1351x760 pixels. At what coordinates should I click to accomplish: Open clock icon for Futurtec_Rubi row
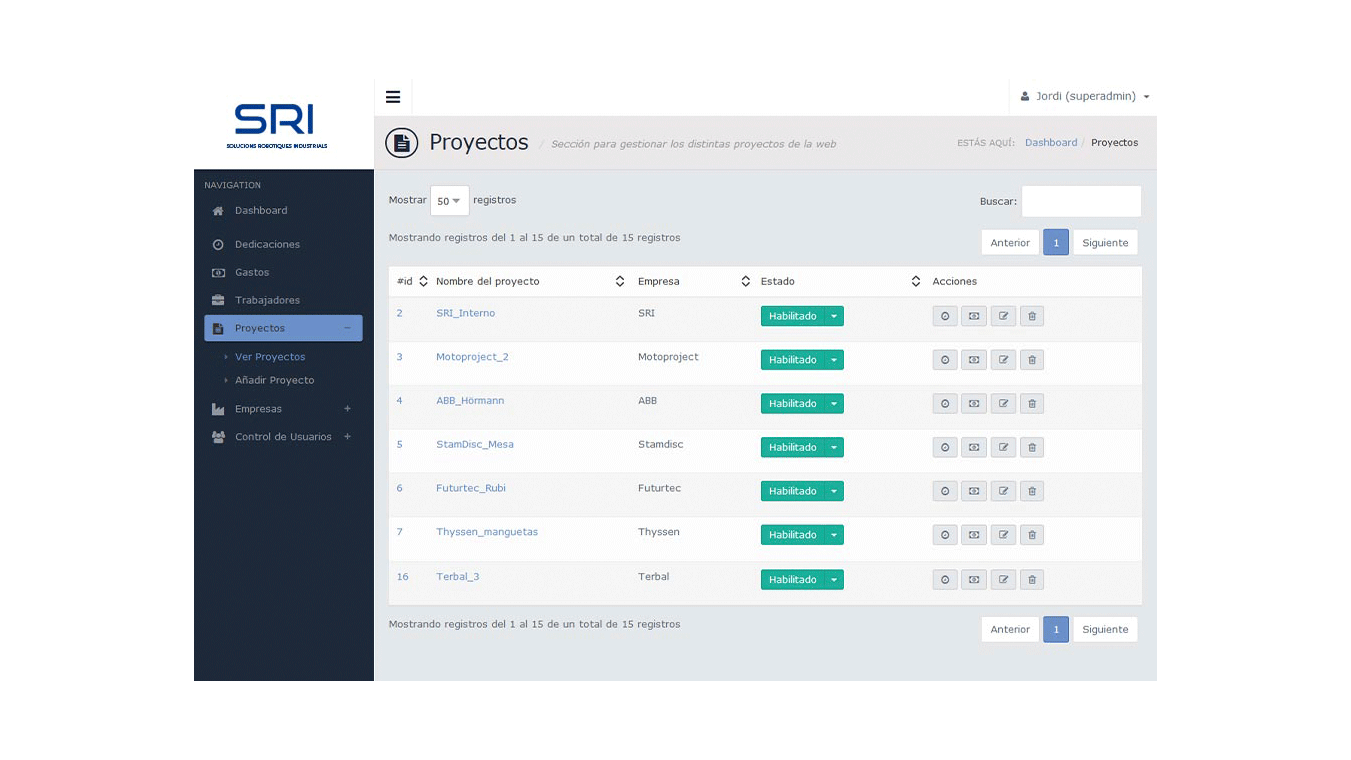pyautogui.click(x=945, y=491)
